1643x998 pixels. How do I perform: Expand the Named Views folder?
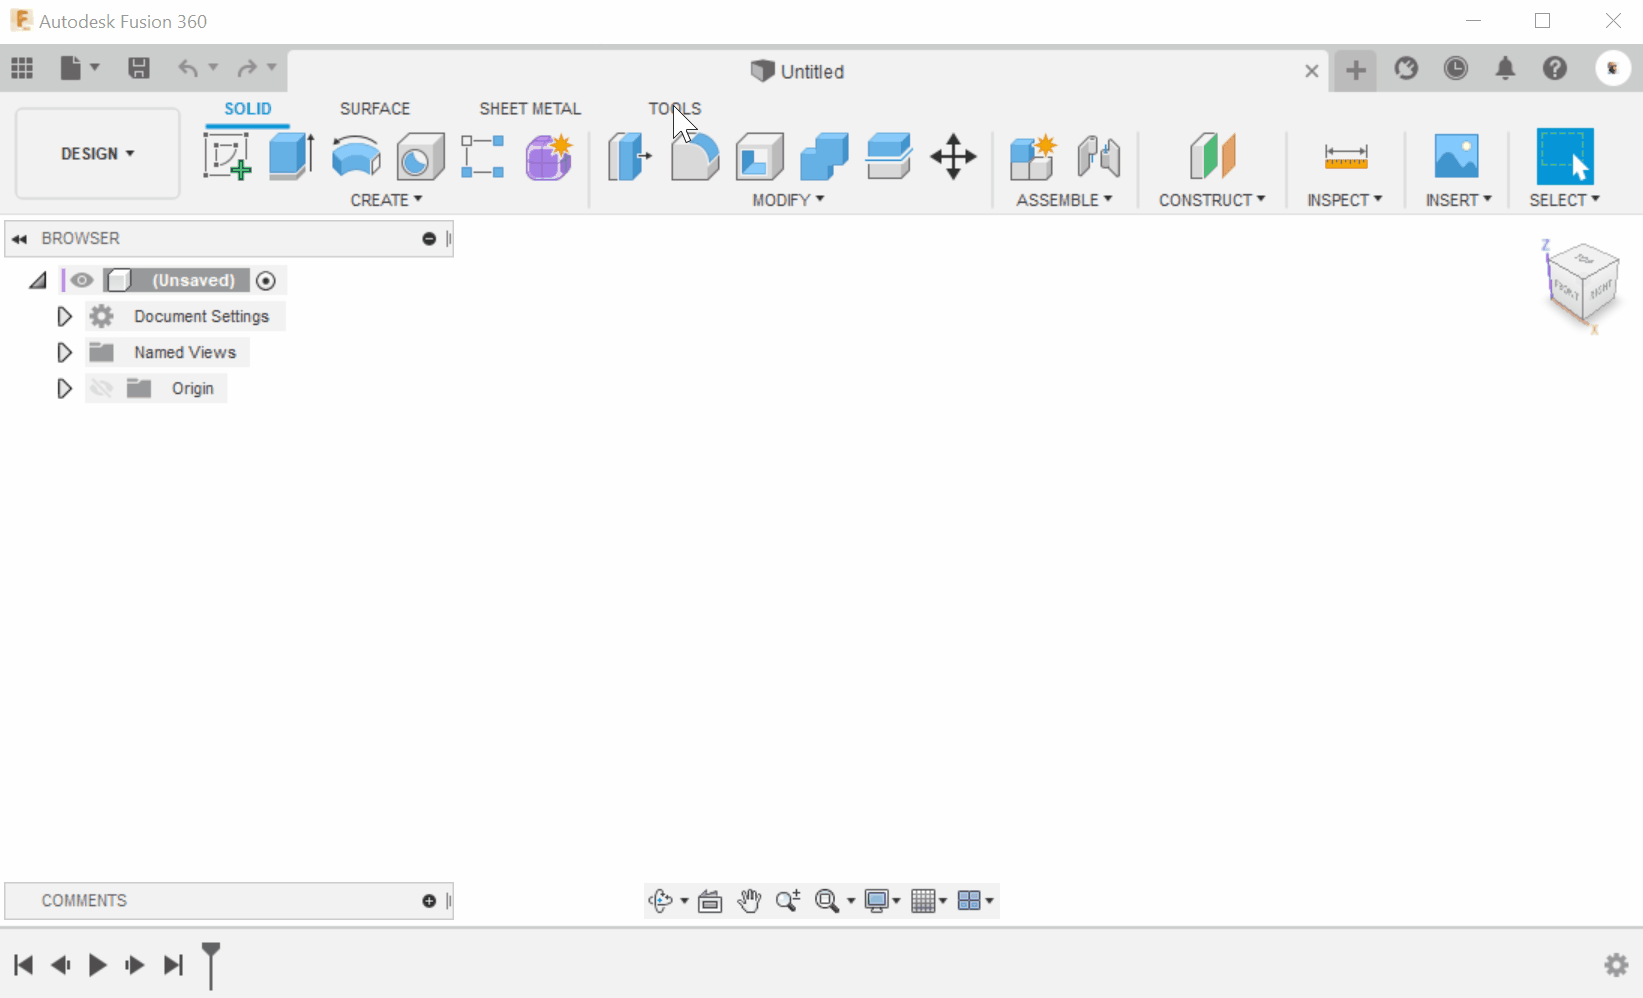coord(64,353)
